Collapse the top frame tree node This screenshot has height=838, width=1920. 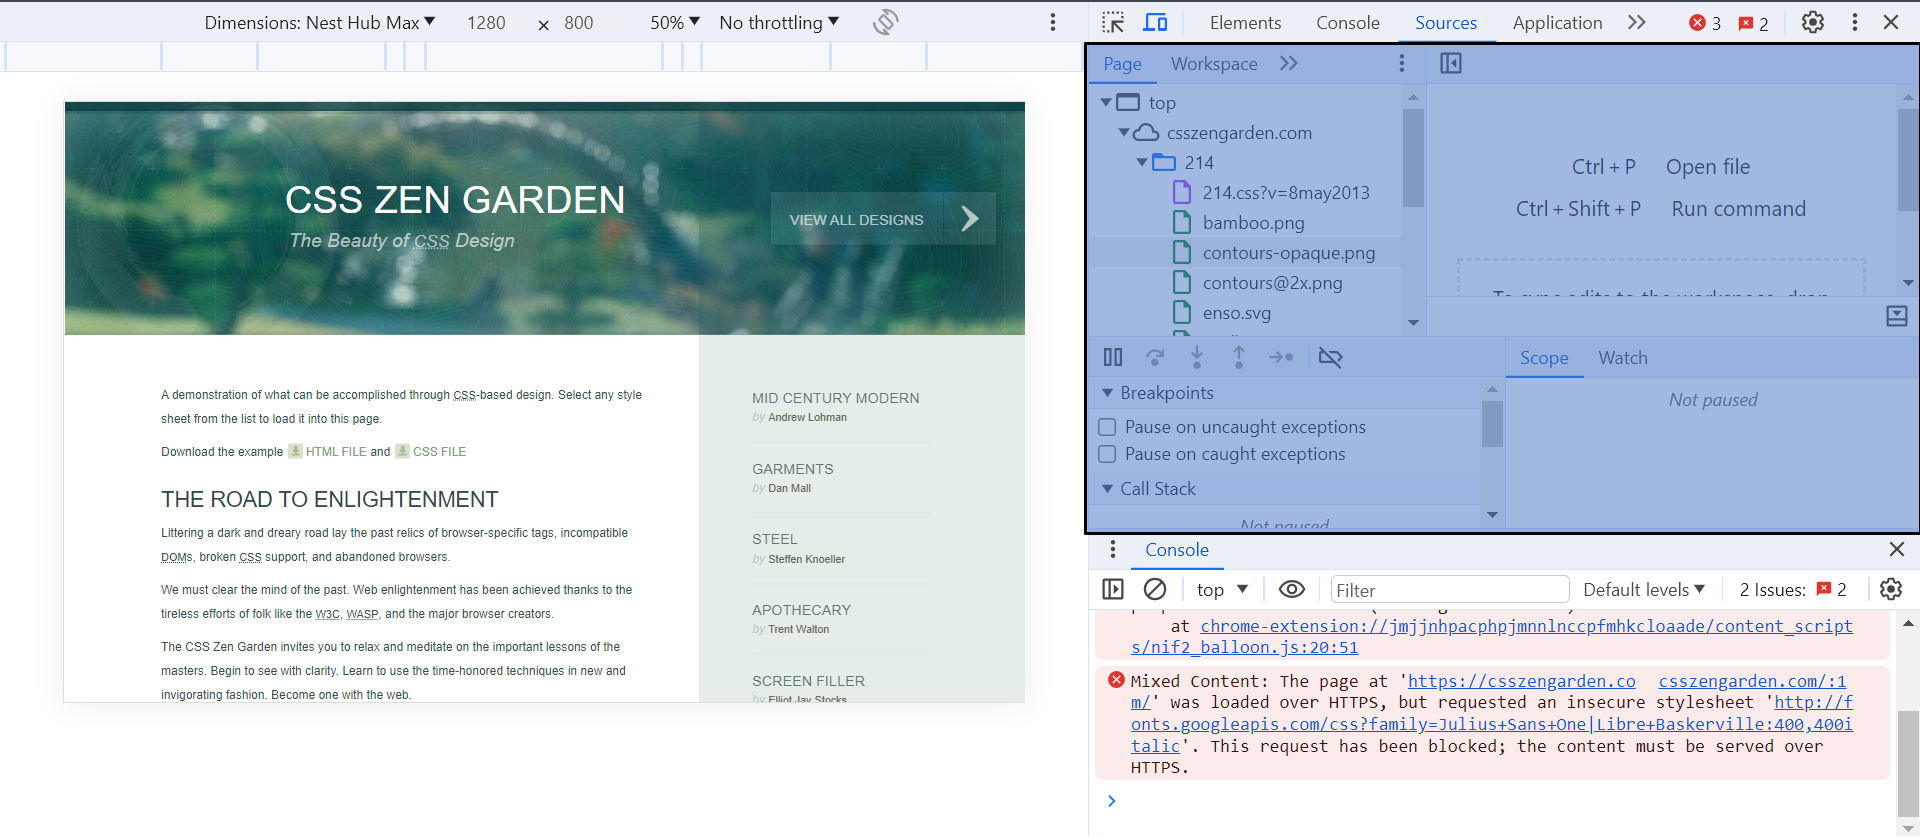(1106, 102)
